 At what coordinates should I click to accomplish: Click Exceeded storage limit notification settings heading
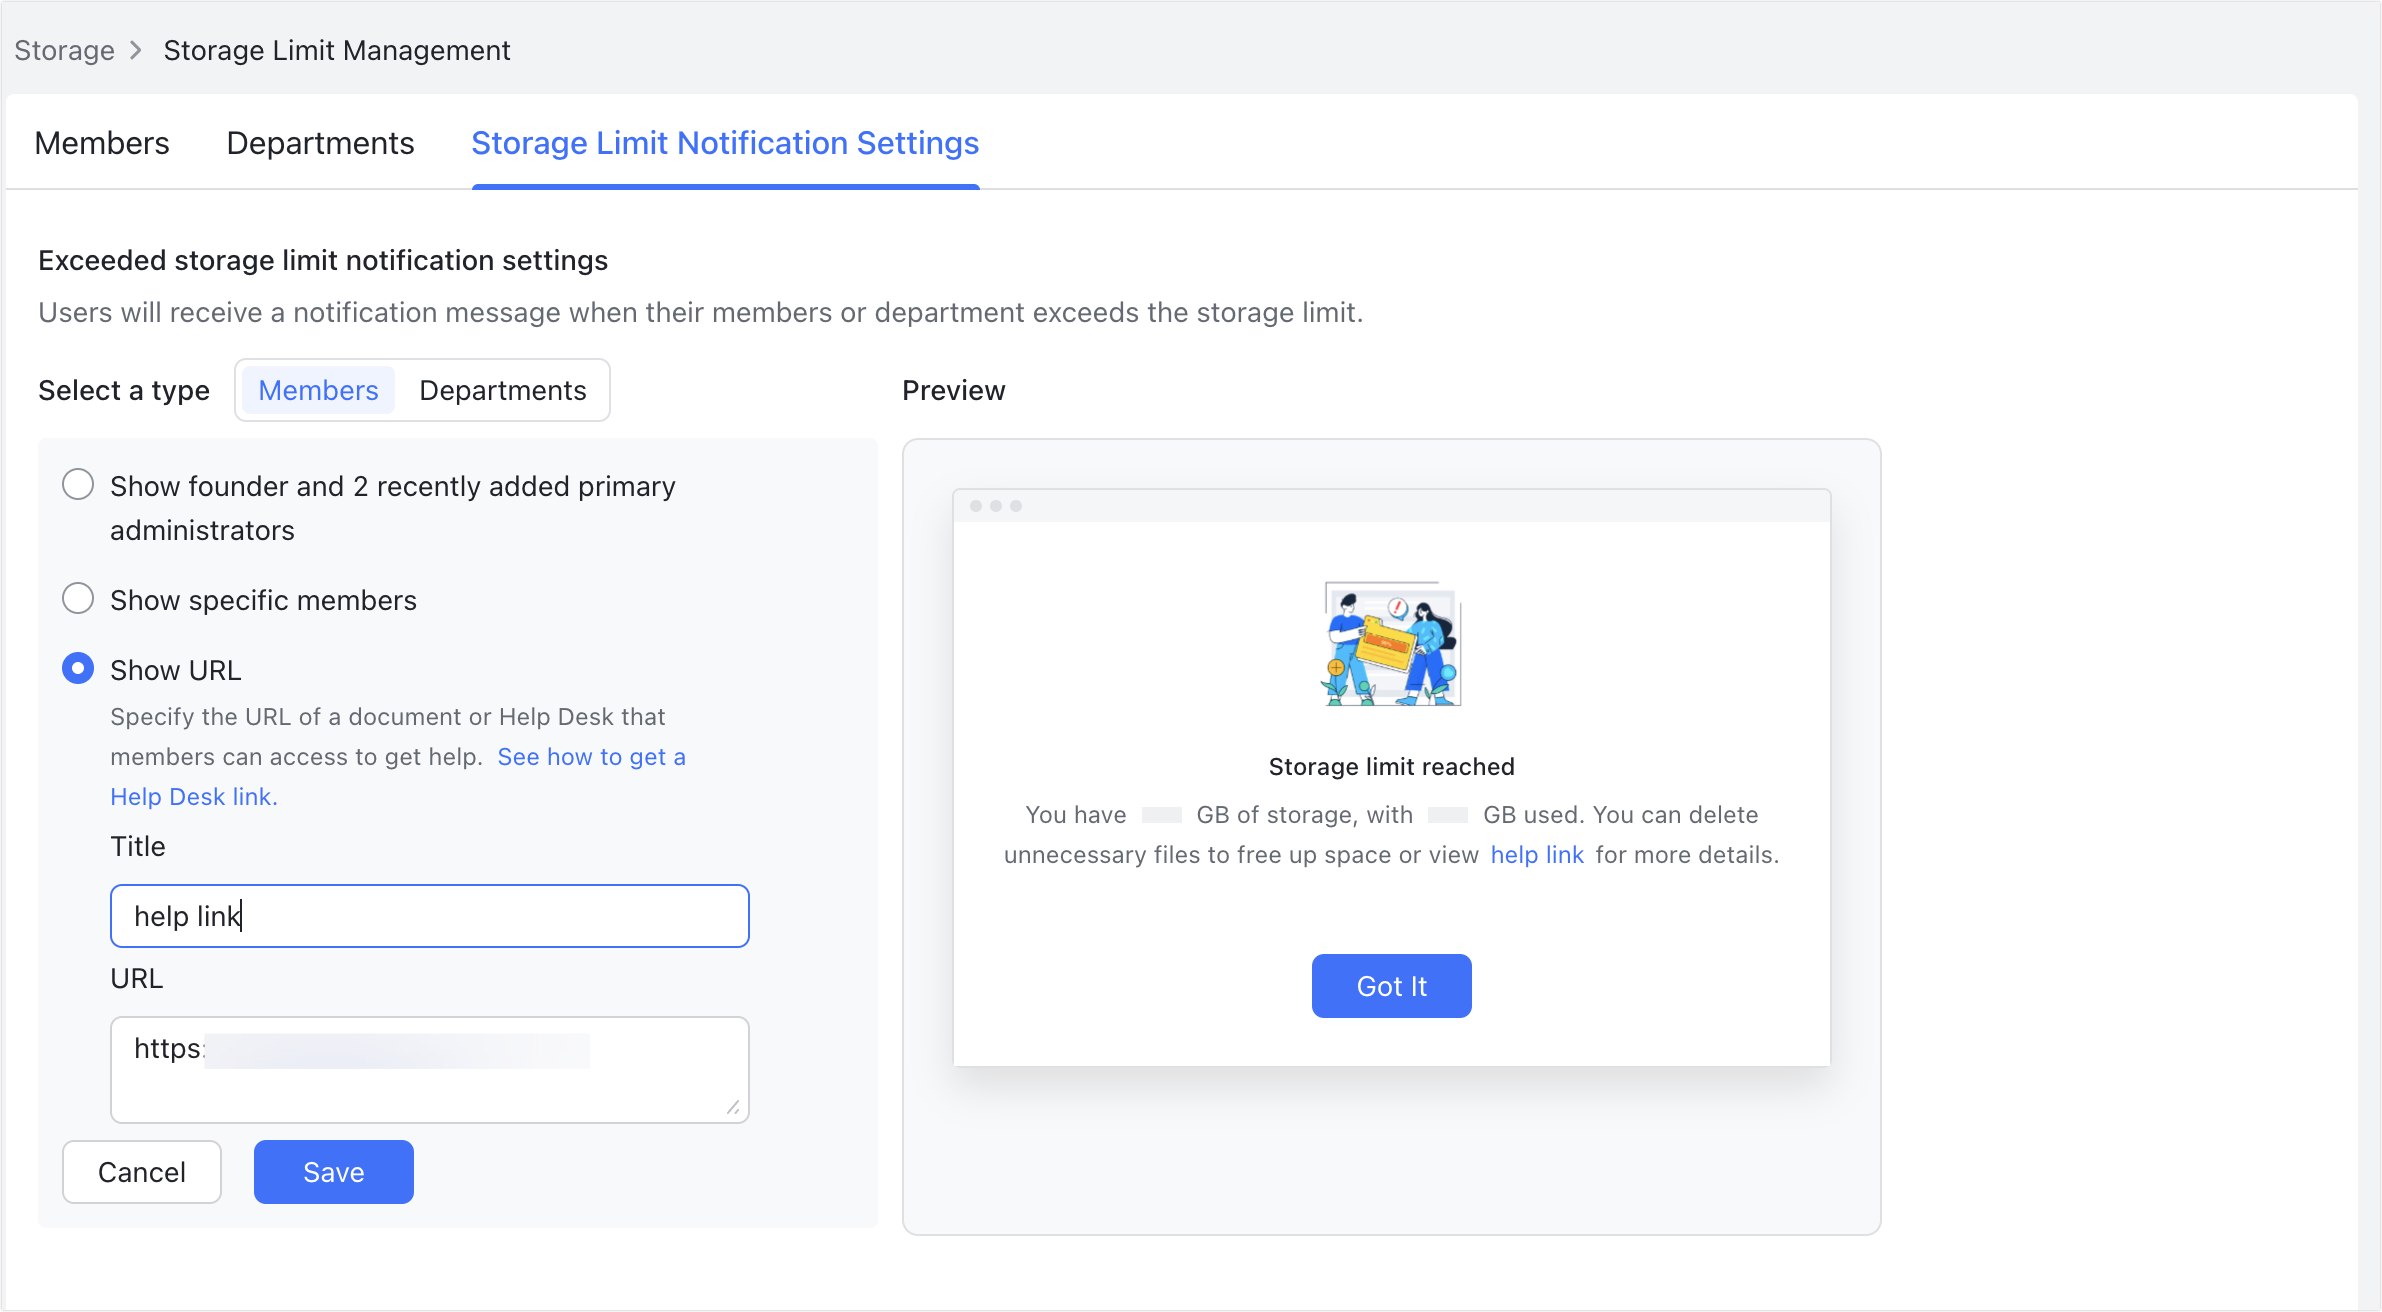[x=323, y=260]
